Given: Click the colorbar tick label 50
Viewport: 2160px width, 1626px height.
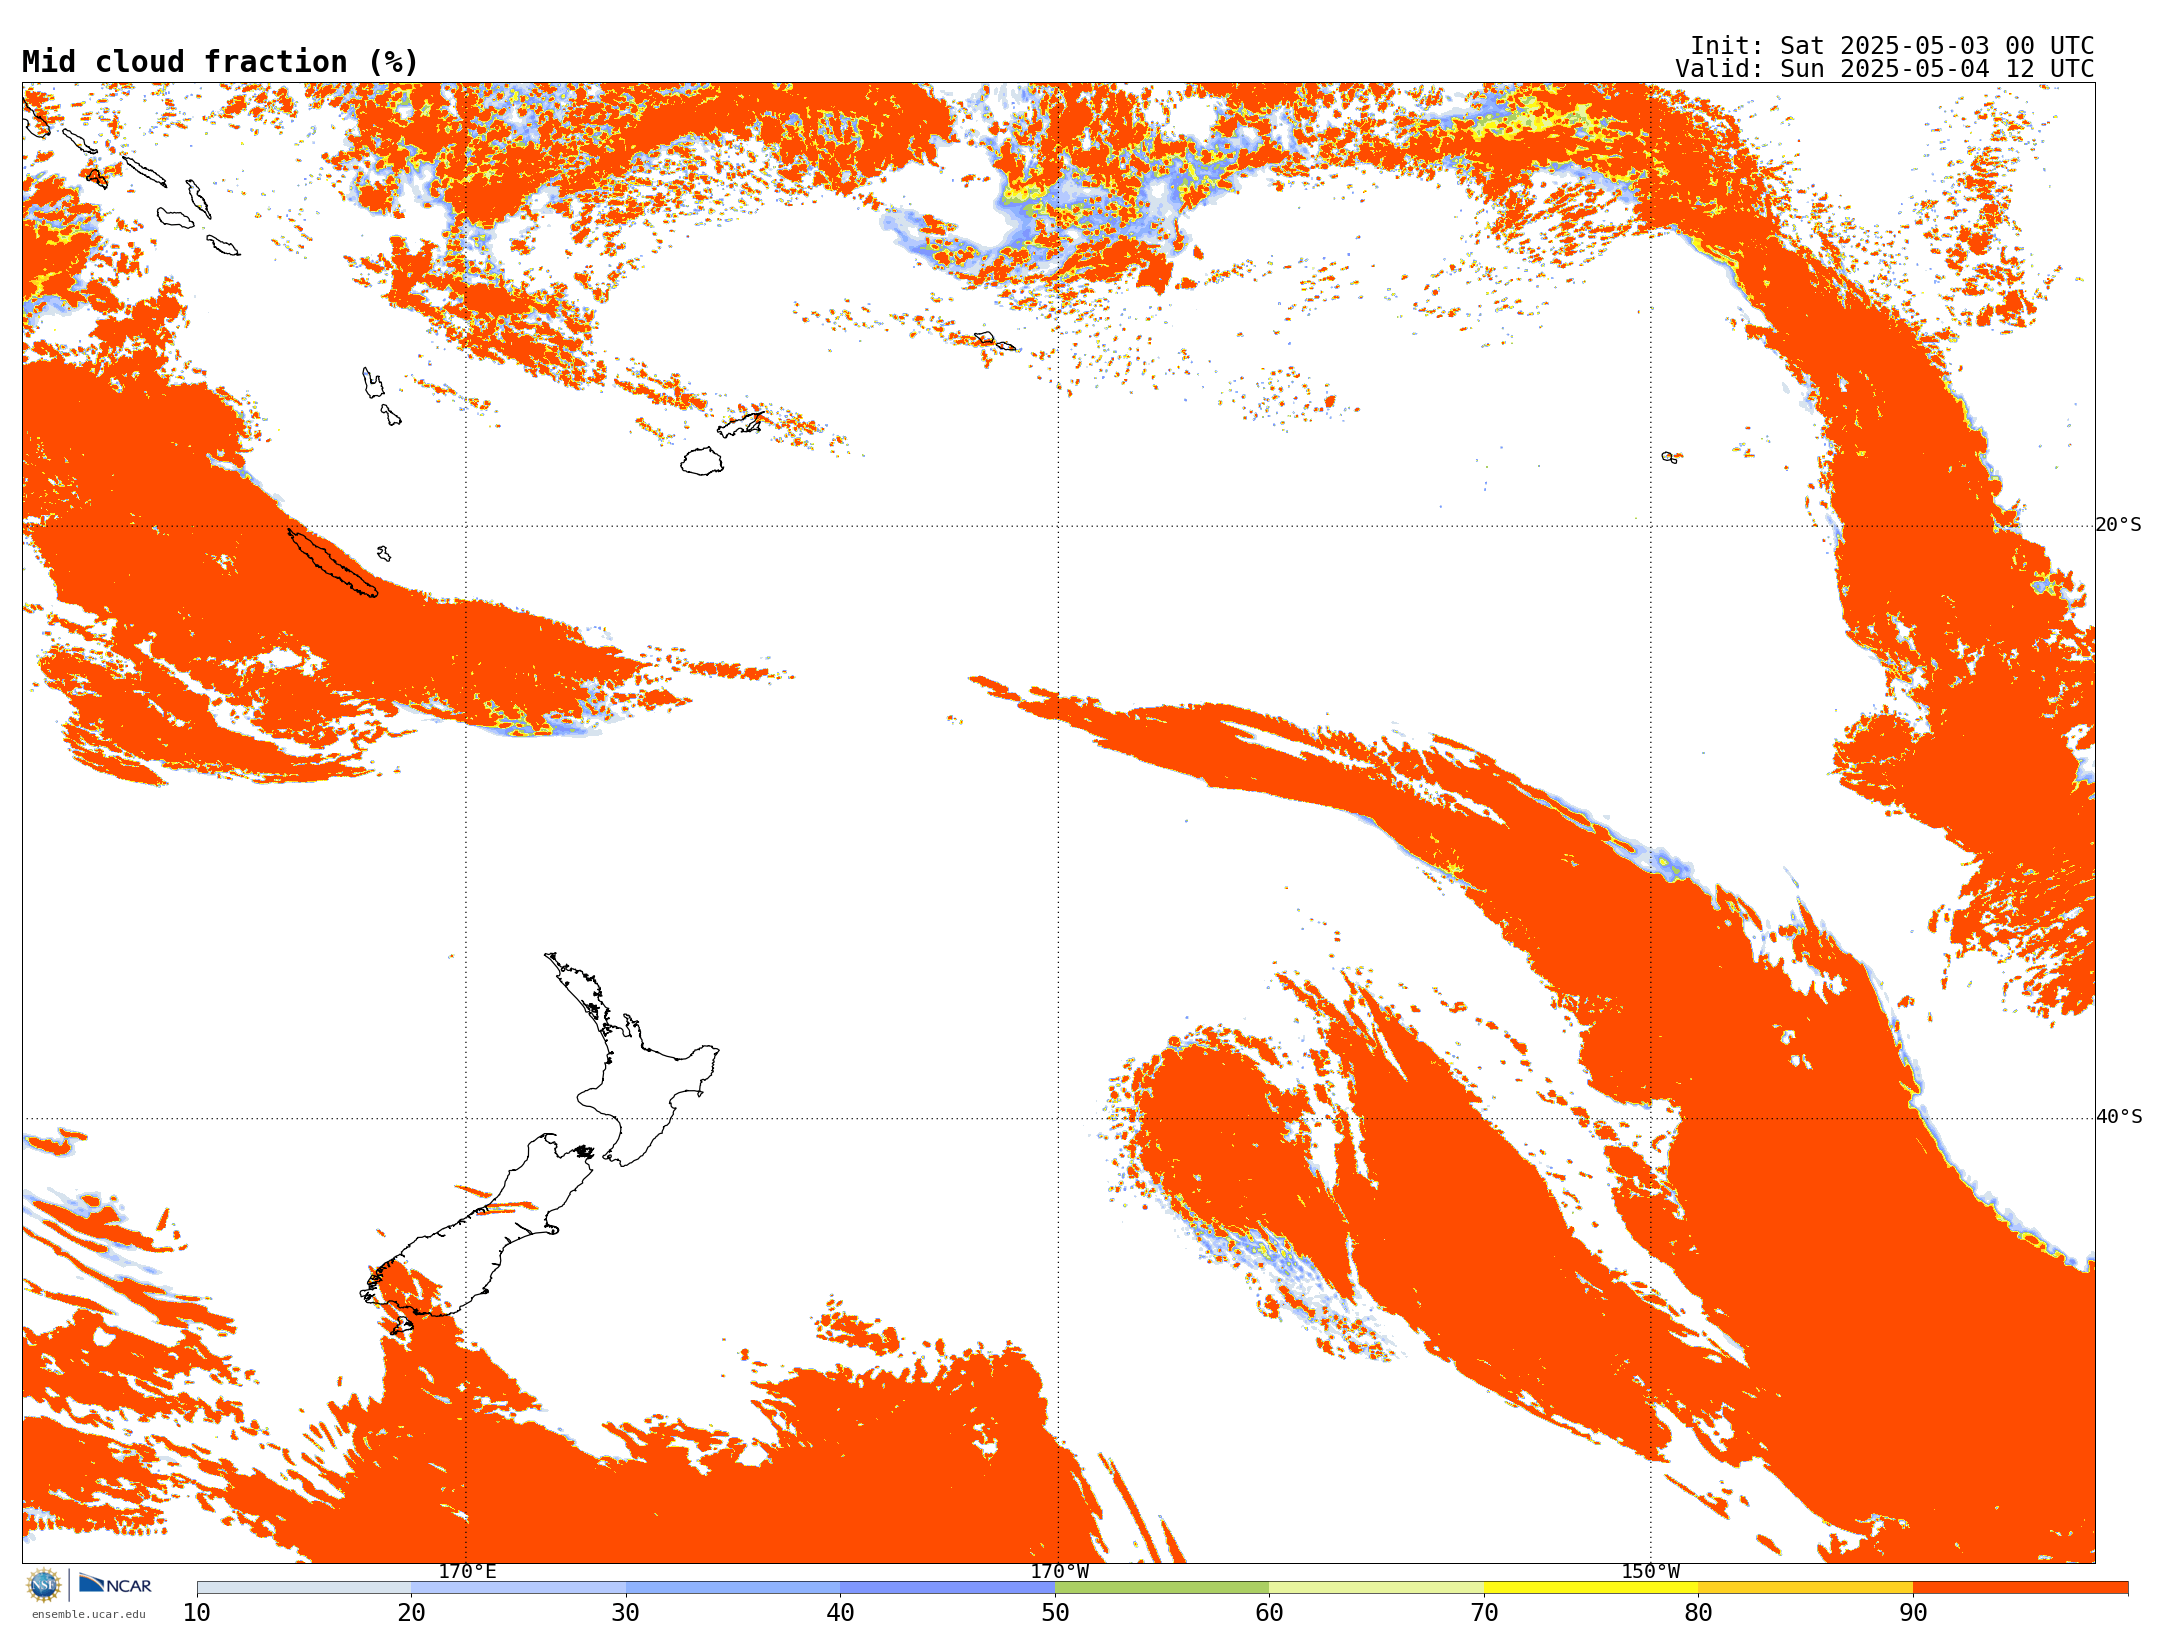Looking at the screenshot, I should click(x=1055, y=1612).
